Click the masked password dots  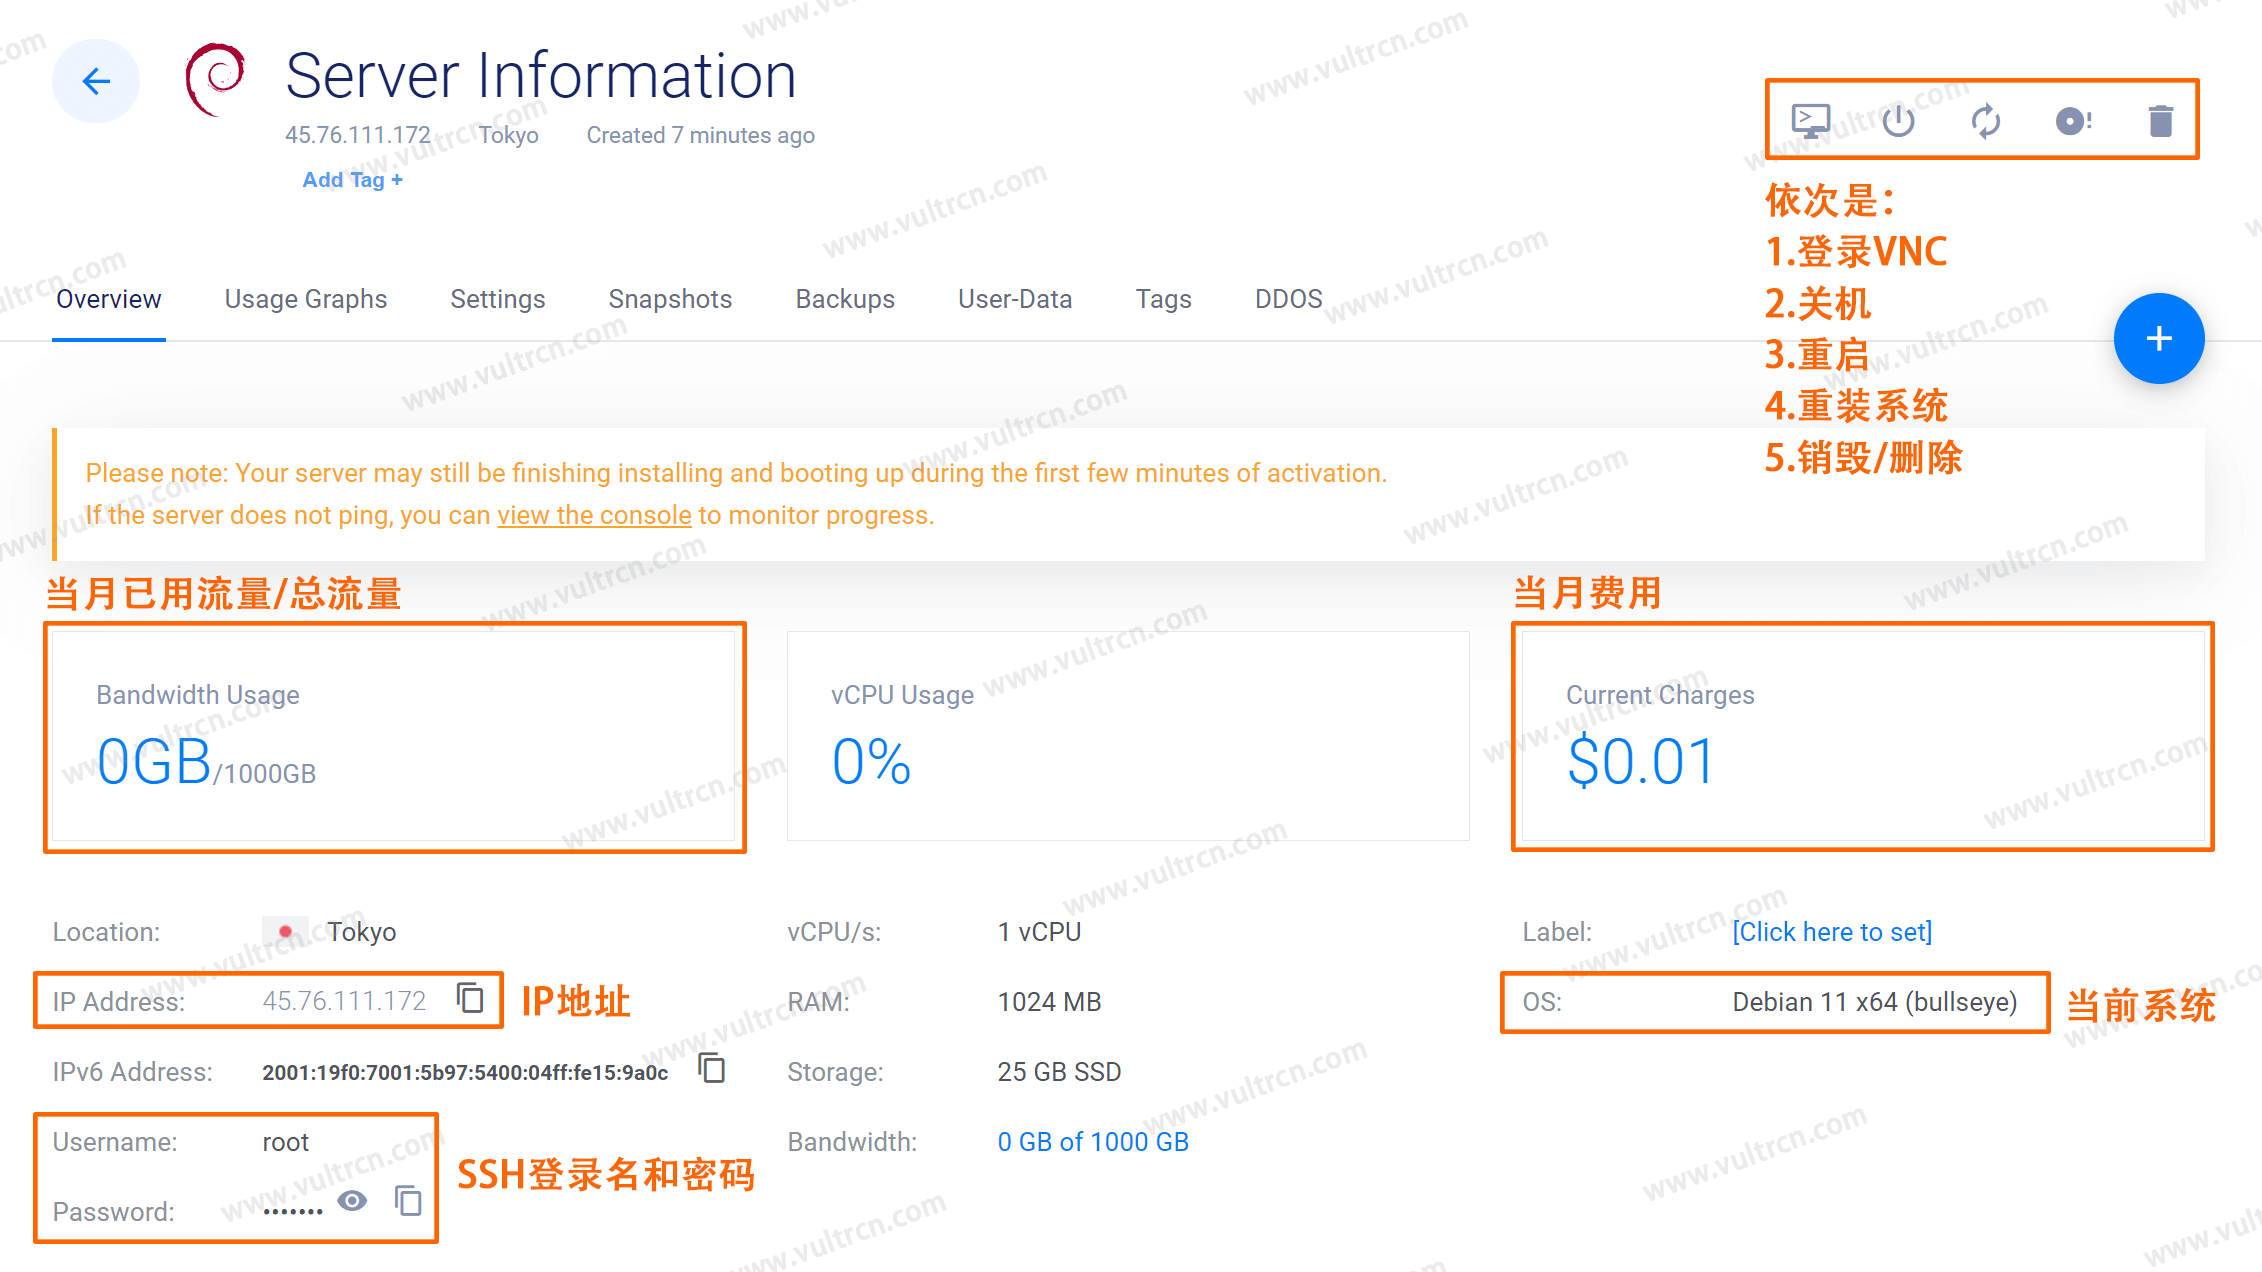click(x=293, y=1211)
